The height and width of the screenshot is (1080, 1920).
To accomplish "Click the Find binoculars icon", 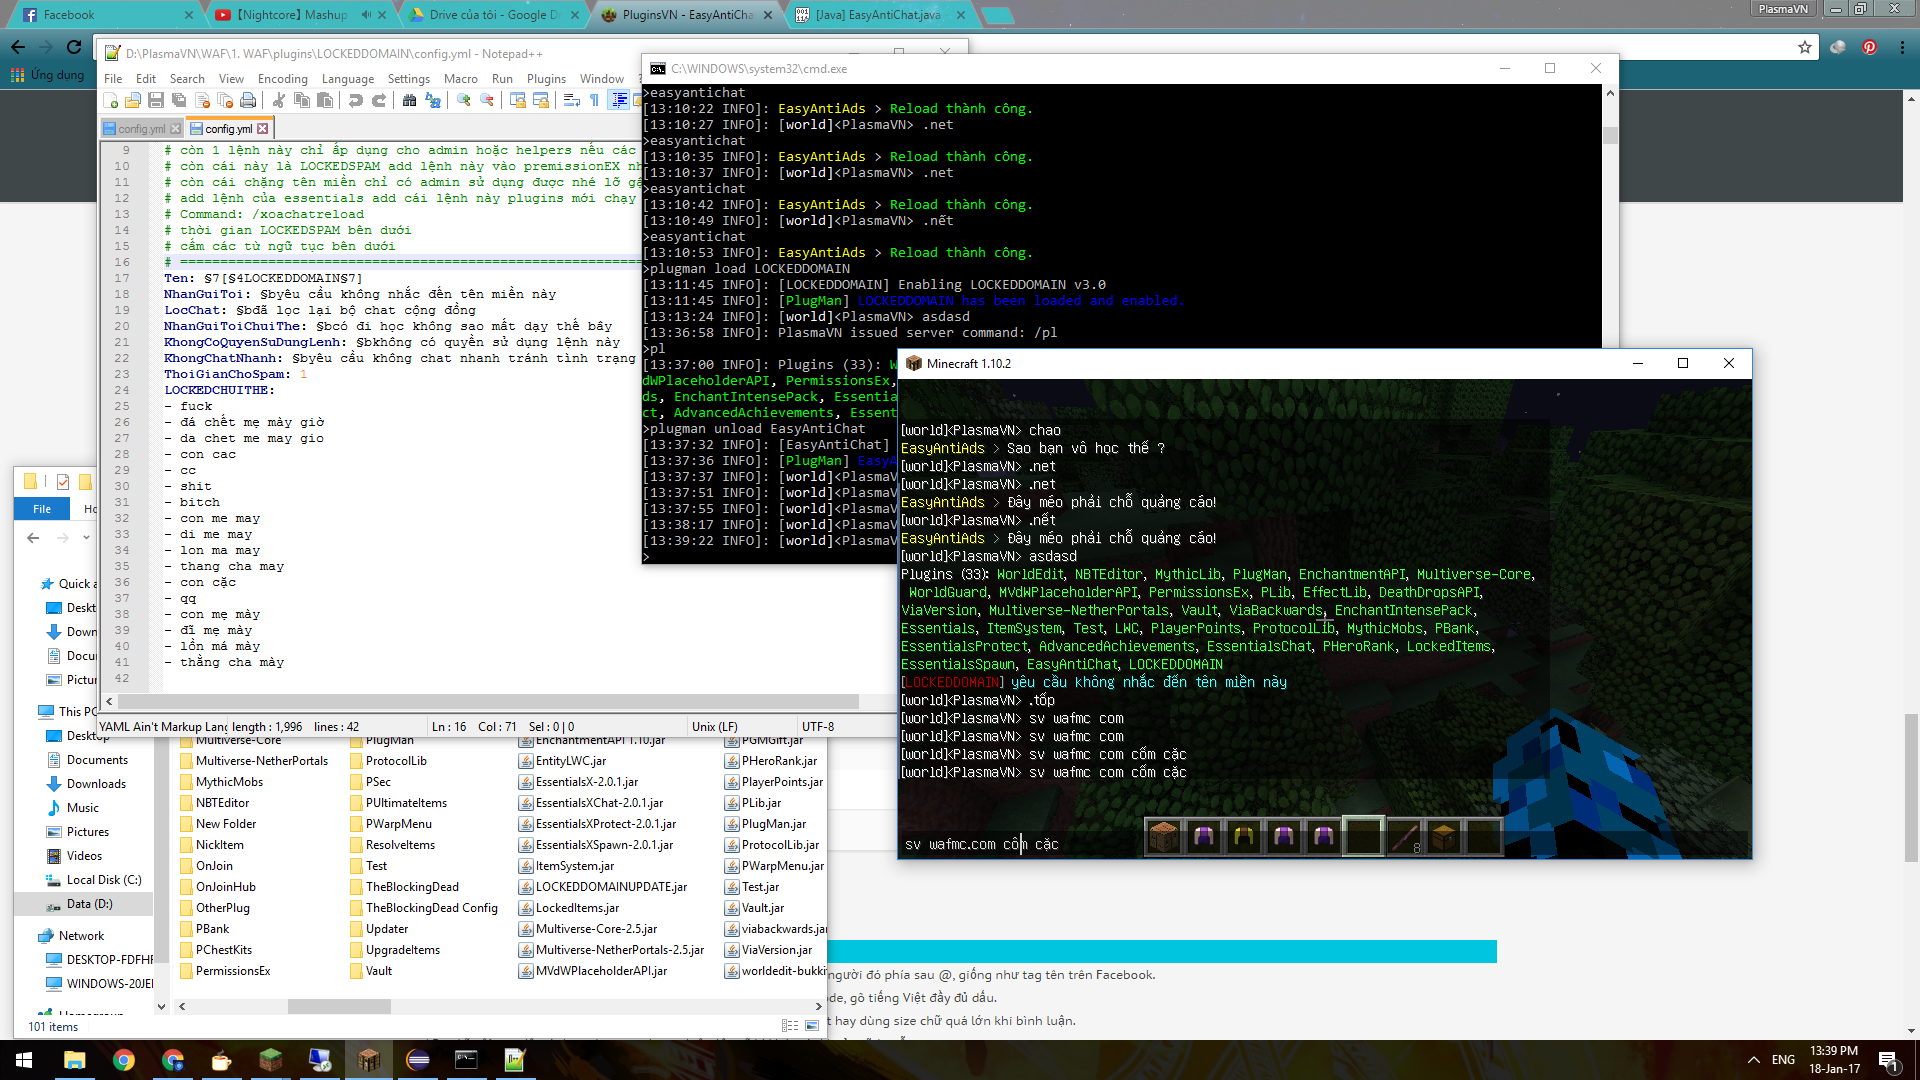I will (409, 100).
